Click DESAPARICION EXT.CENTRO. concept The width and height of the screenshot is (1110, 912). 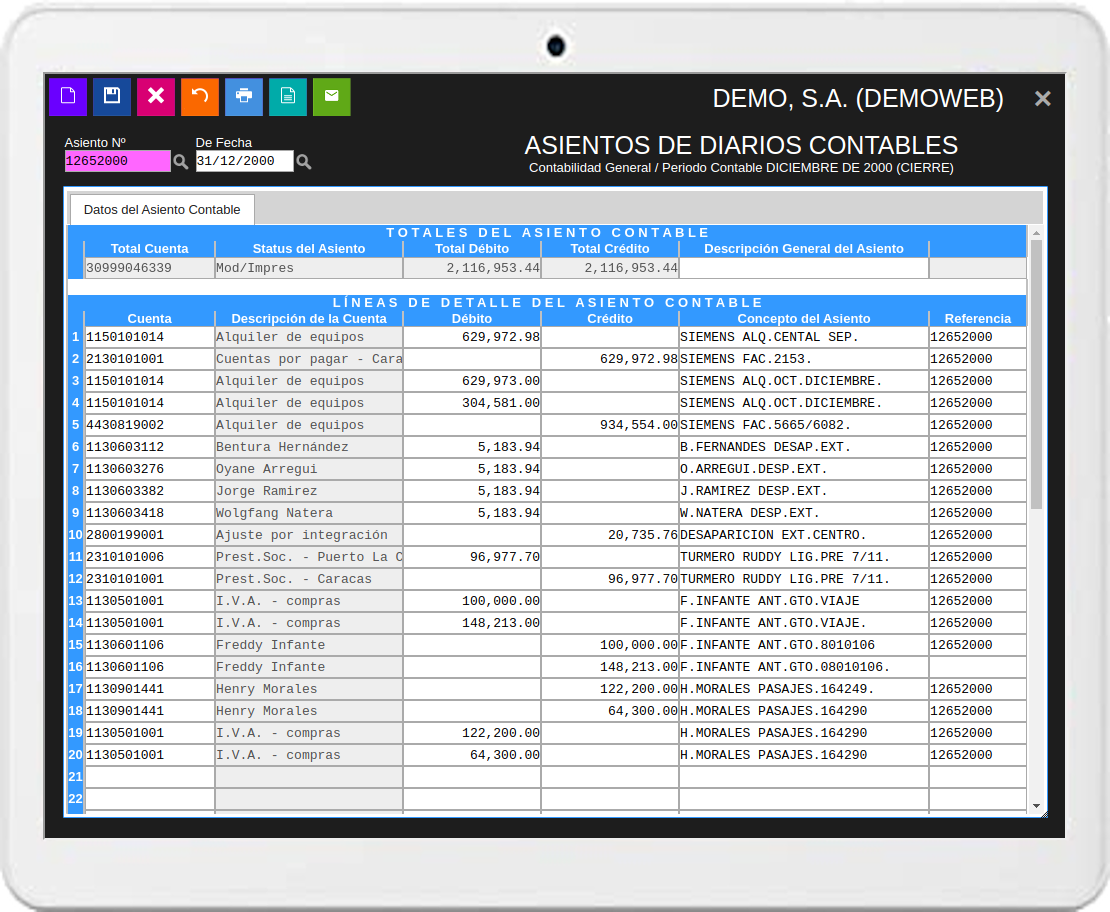pos(803,535)
